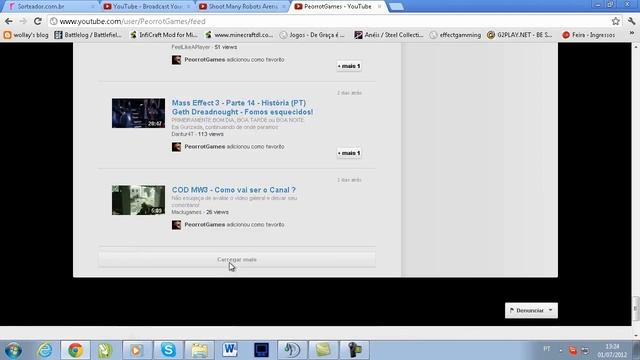The height and width of the screenshot is (360, 640).
Task: Switch to Google Chrome in the taskbar
Action: point(75,350)
